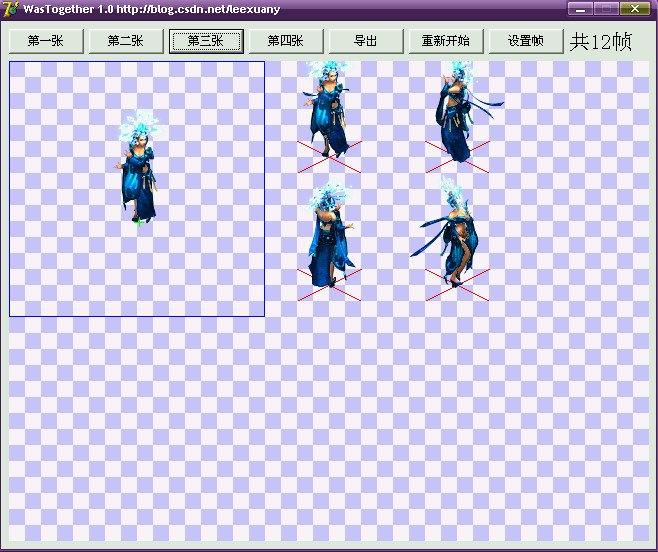Open frame settings via 设置帧
Screen dimensions: 658x552
point(526,41)
